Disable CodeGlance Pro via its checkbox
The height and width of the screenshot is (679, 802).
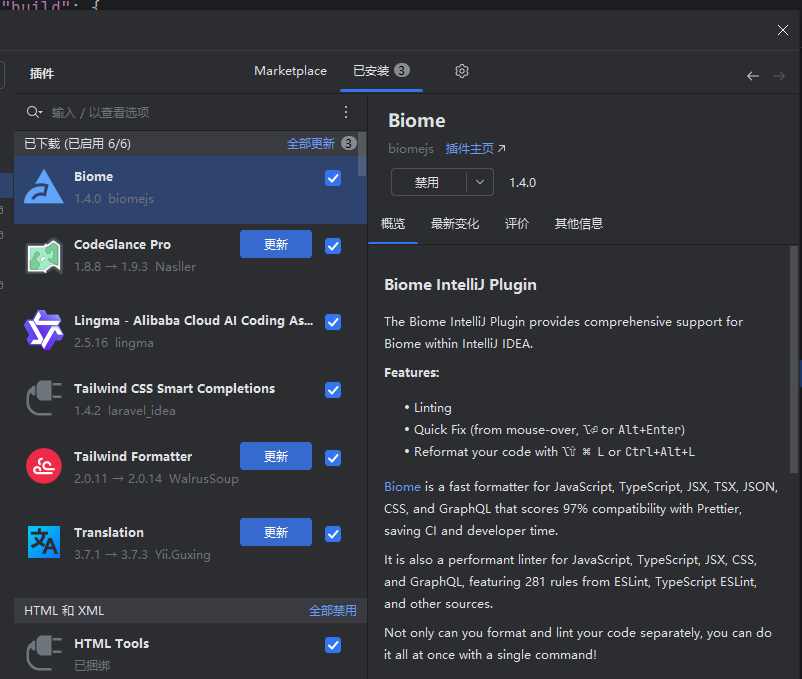[x=333, y=246]
